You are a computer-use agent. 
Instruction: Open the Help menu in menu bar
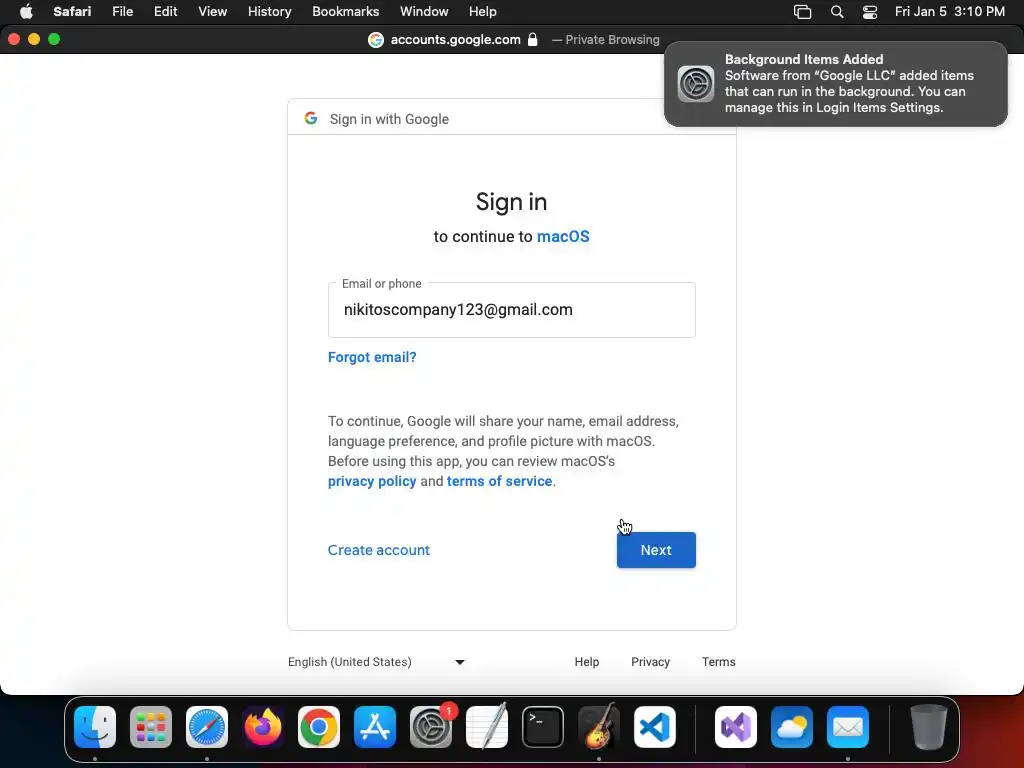pos(483,12)
